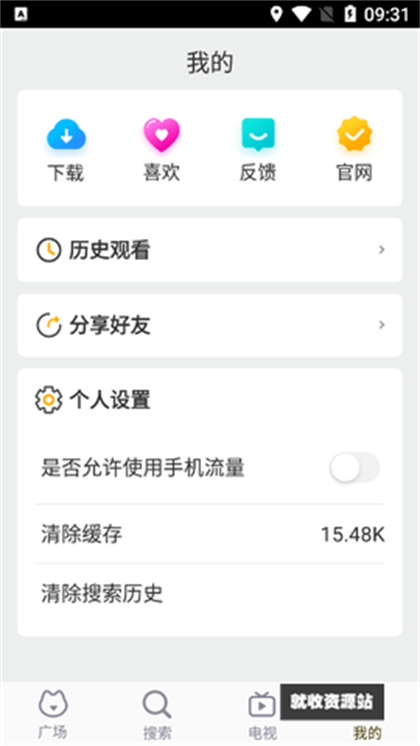Click the gear icon beside 个人设置
The width and height of the screenshot is (420, 746).
(x=49, y=400)
